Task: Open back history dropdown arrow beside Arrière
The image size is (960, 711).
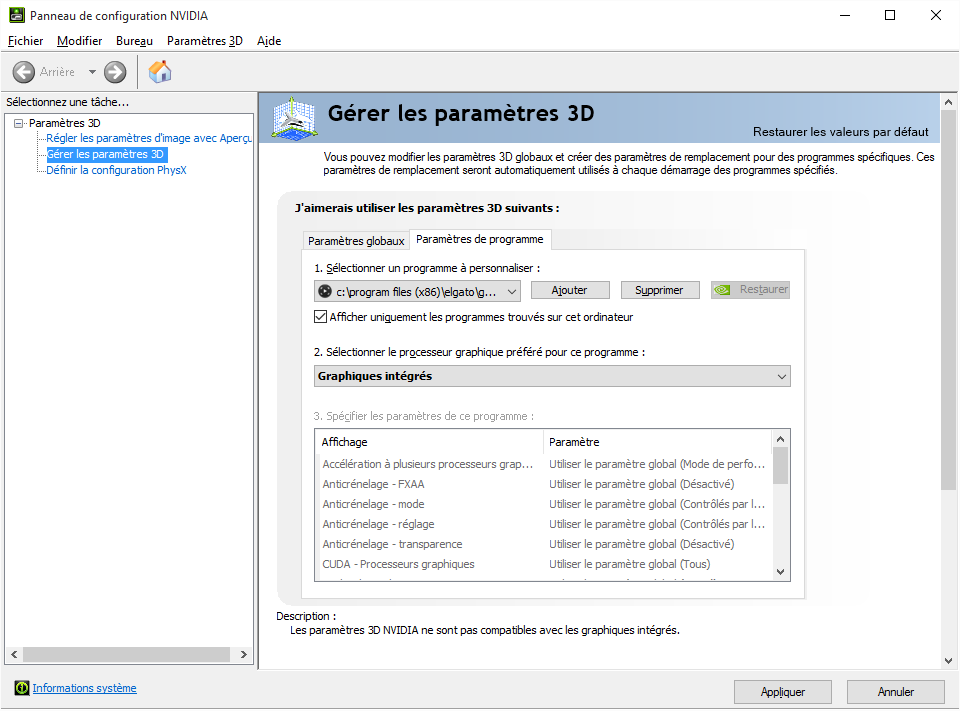Action: coord(92,72)
